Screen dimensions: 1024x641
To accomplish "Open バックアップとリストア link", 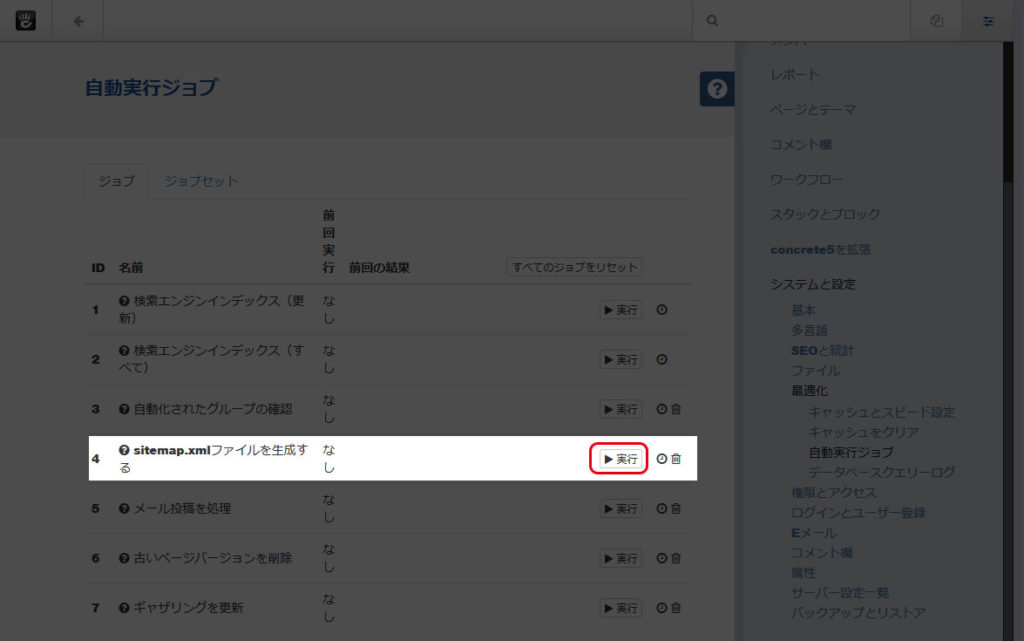I will [858, 613].
